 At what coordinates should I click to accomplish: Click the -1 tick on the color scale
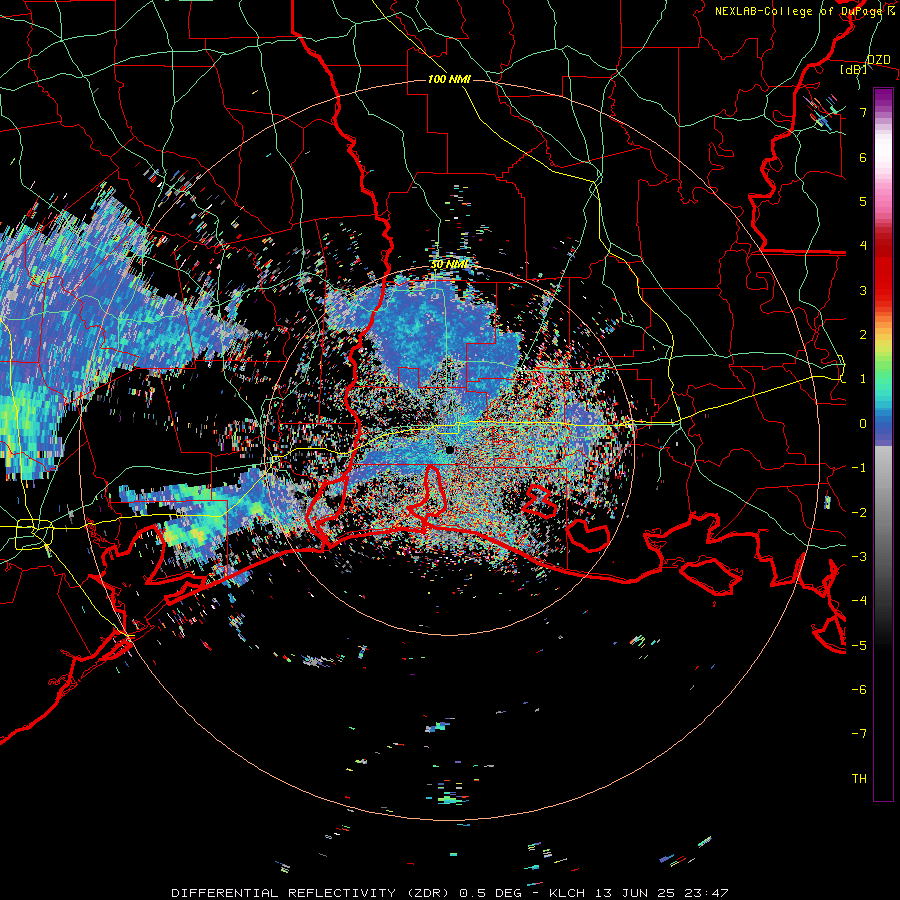pyautogui.click(x=859, y=468)
